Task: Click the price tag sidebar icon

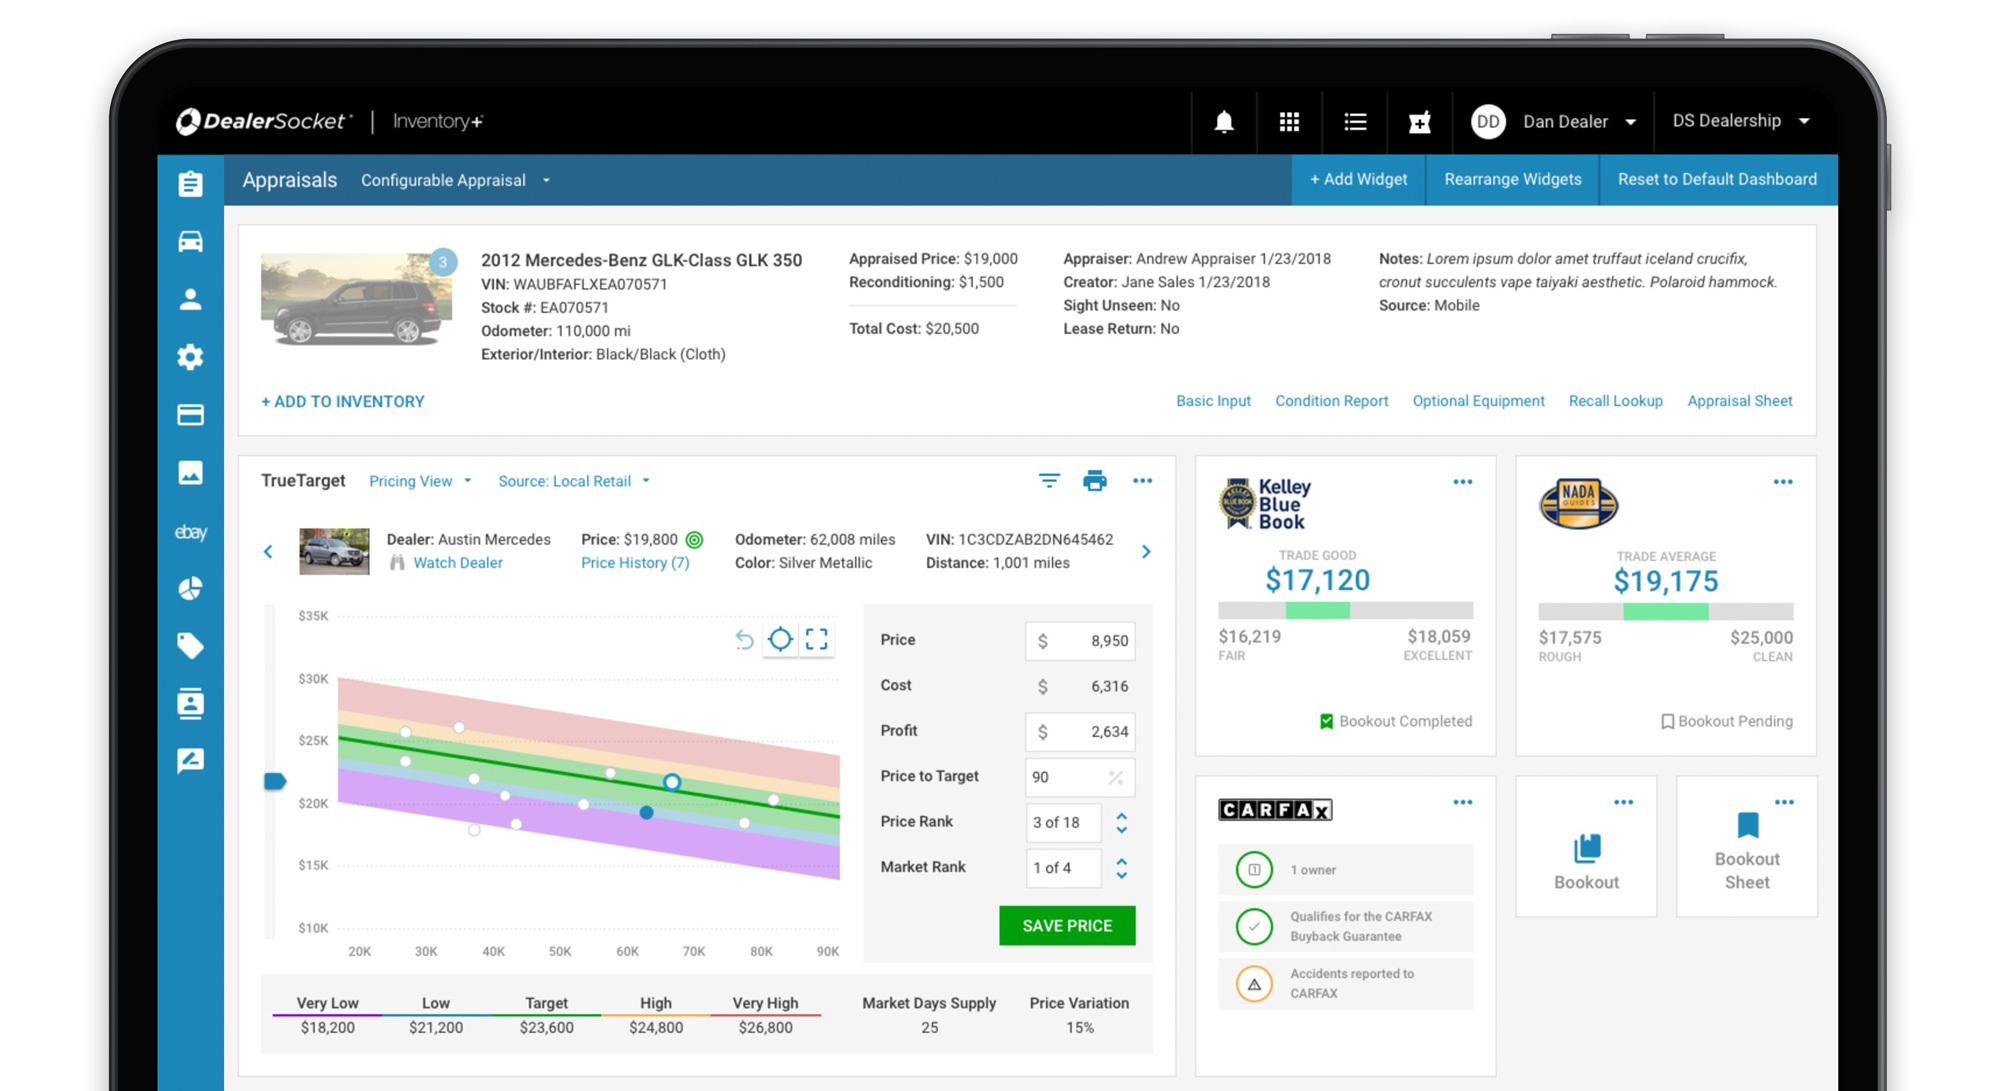Action: (x=190, y=645)
